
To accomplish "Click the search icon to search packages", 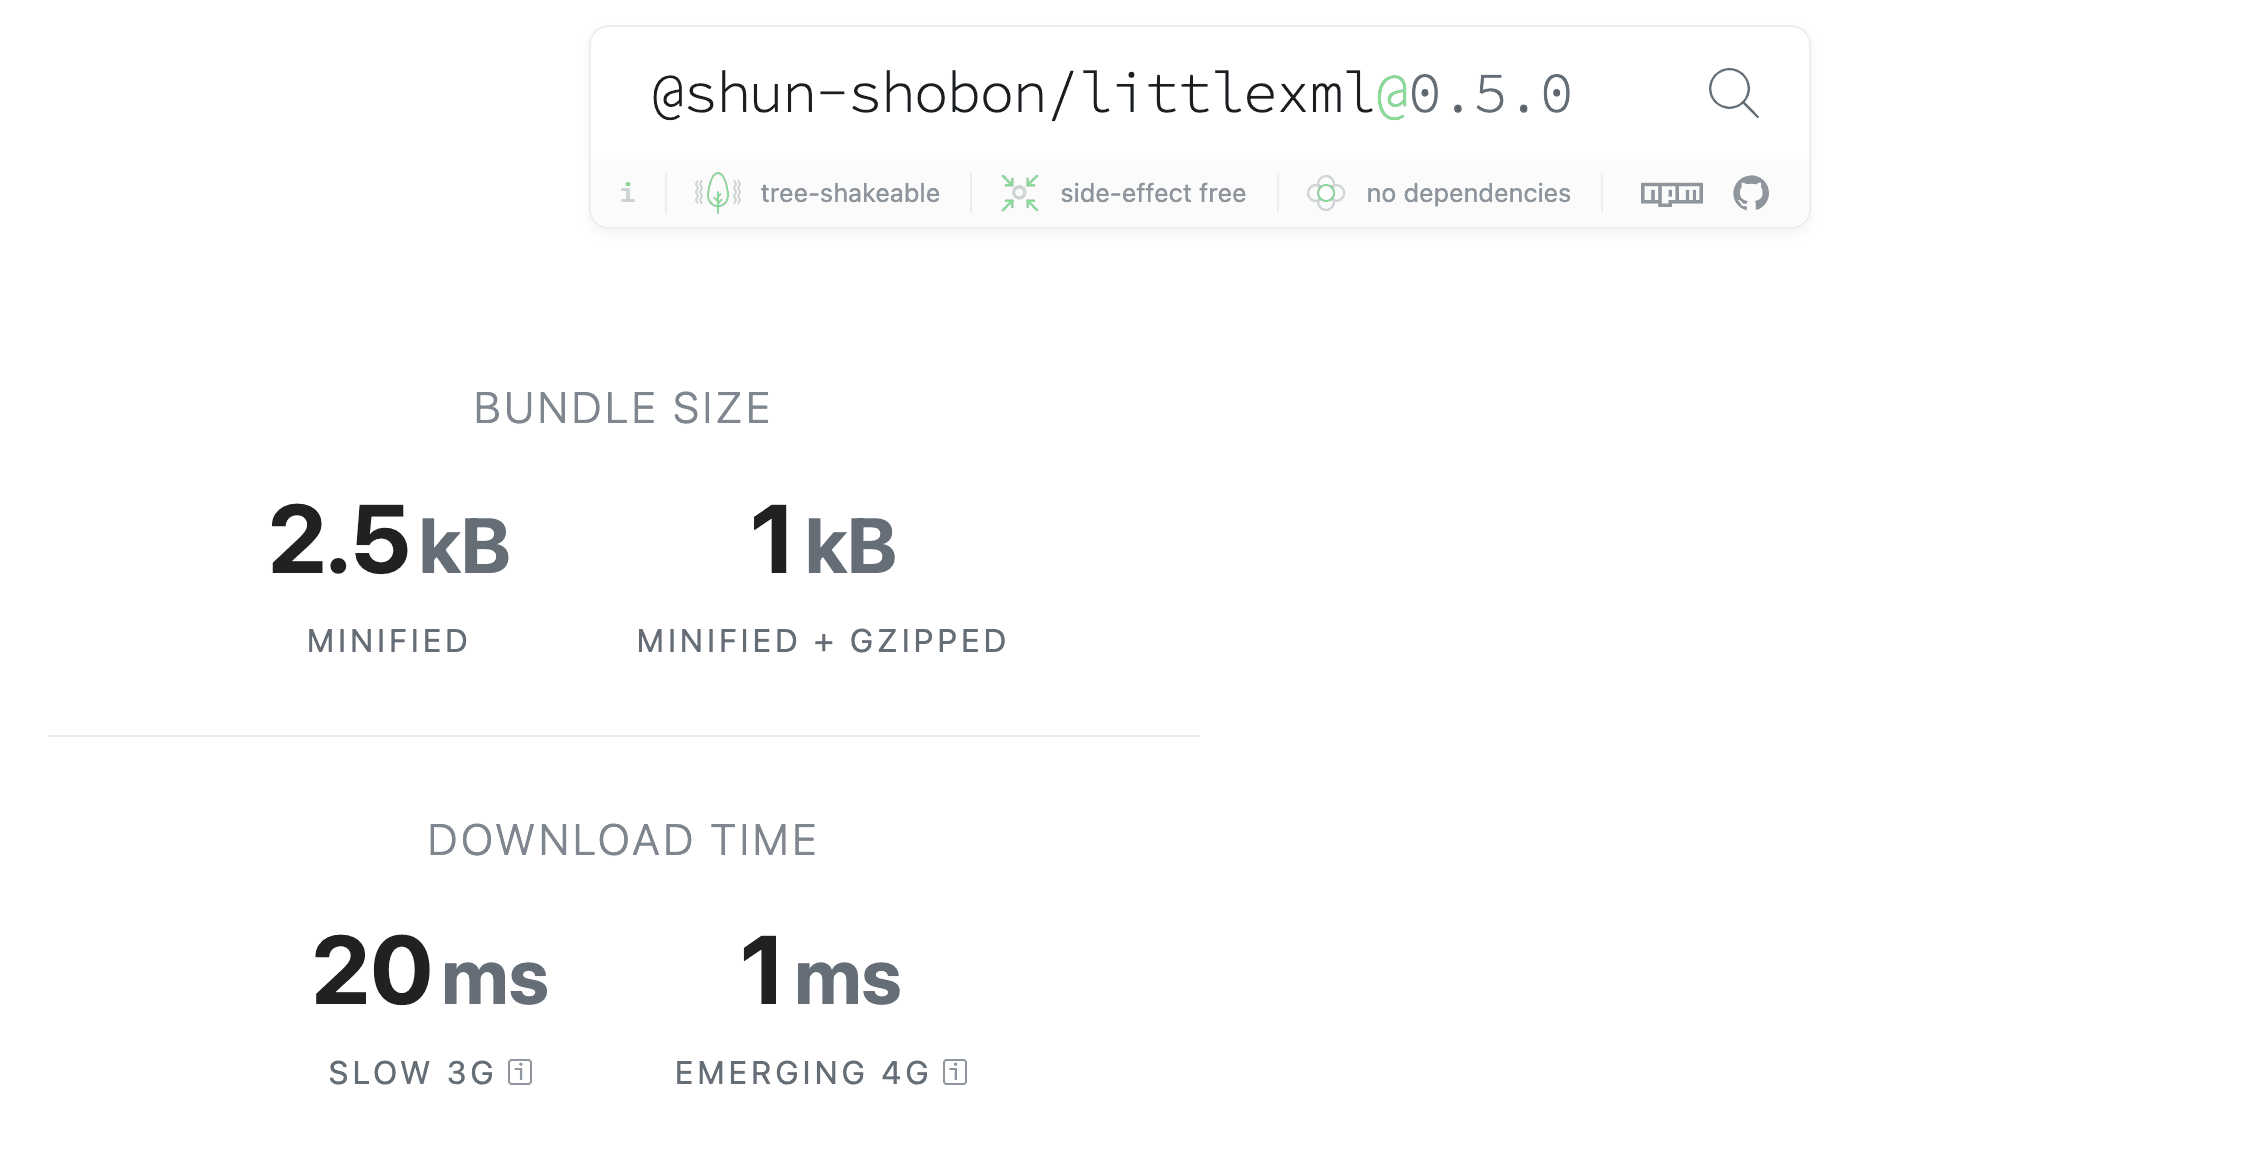I will pyautogui.click(x=1730, y=92).
